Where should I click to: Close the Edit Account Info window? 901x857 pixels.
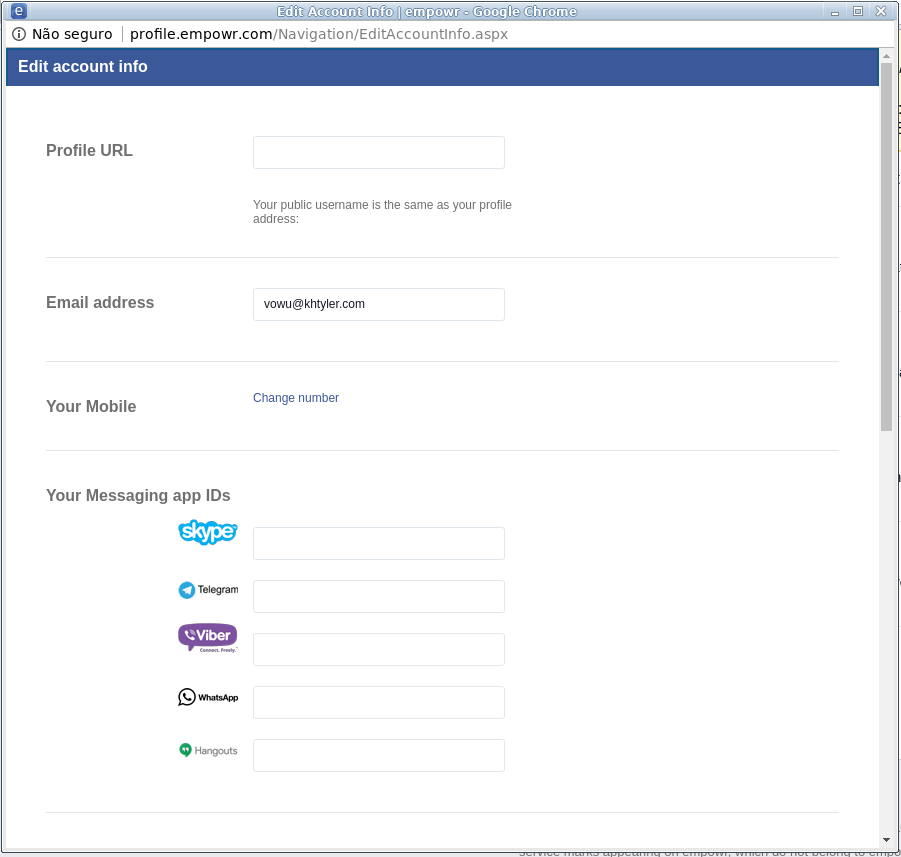[x=881, y=11]
